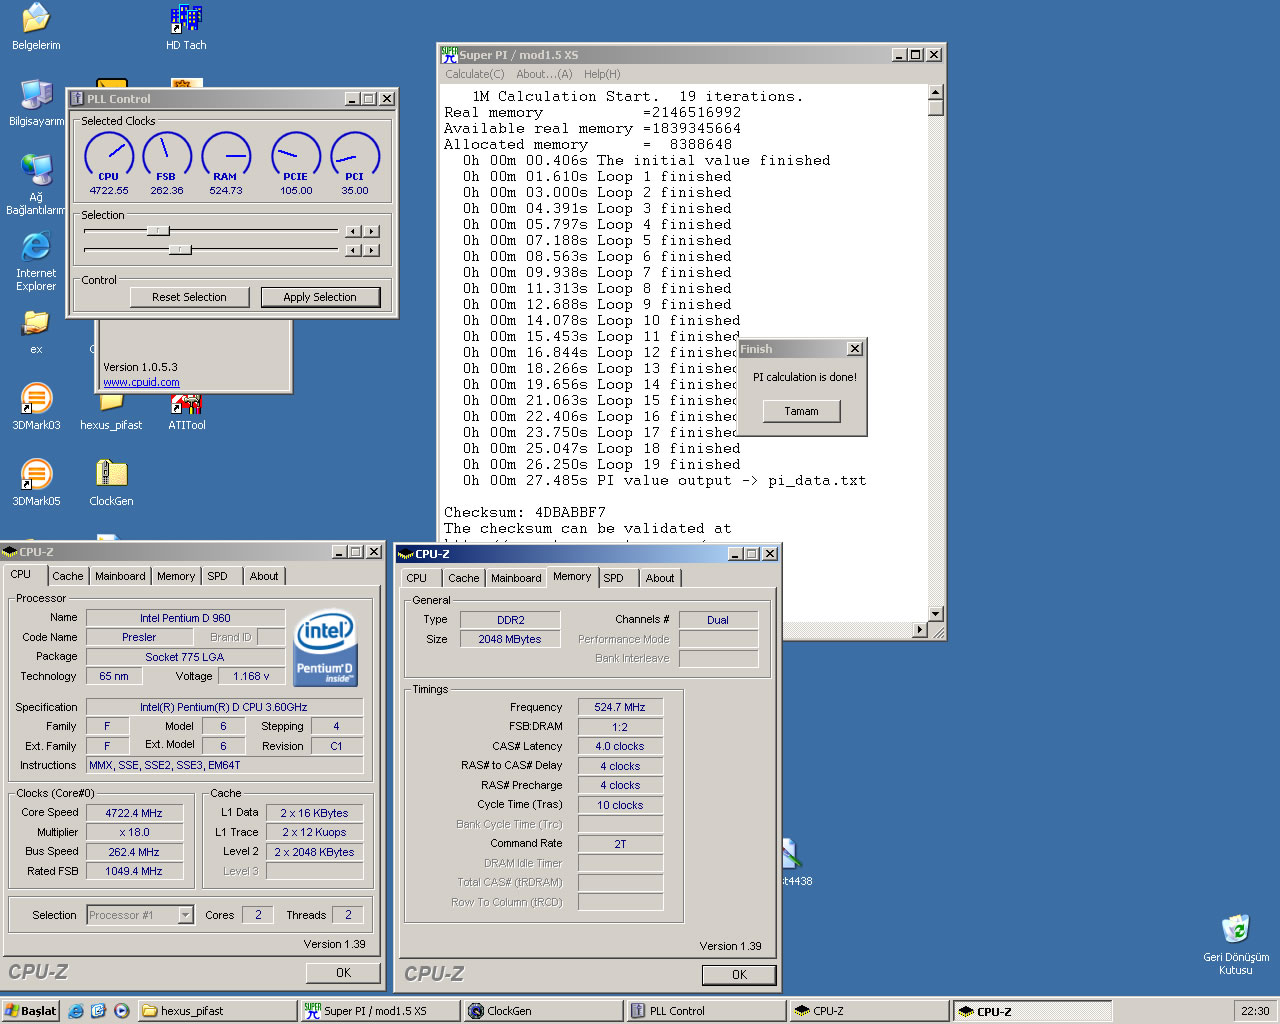The height and width of the screenshot is (1024, 1280).
Task: Open the 'ex' folder on desktop
Action: pyautogui.click(x=36, y=332)
